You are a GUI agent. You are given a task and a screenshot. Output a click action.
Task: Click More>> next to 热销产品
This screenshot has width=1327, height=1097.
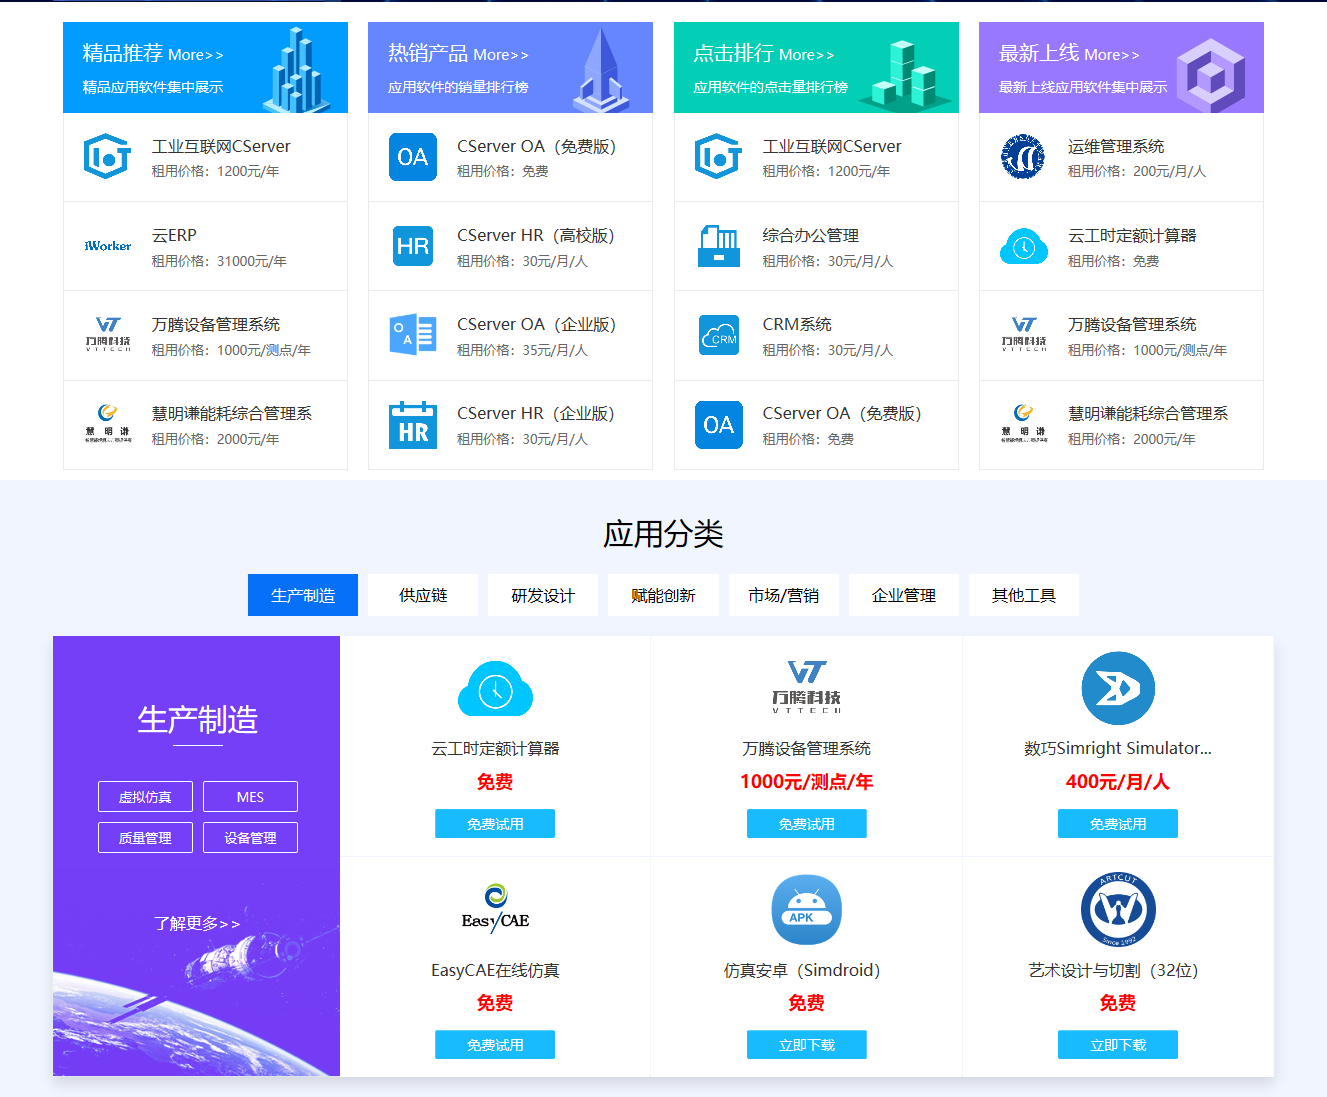coord(501,55)
